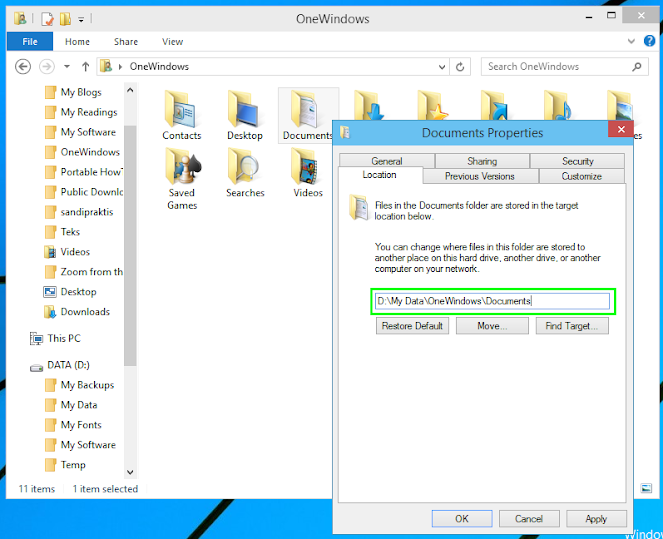663x539 pixels.
Task: Click navigation pane scrollbar down arrow
Action: coord(130,472)
